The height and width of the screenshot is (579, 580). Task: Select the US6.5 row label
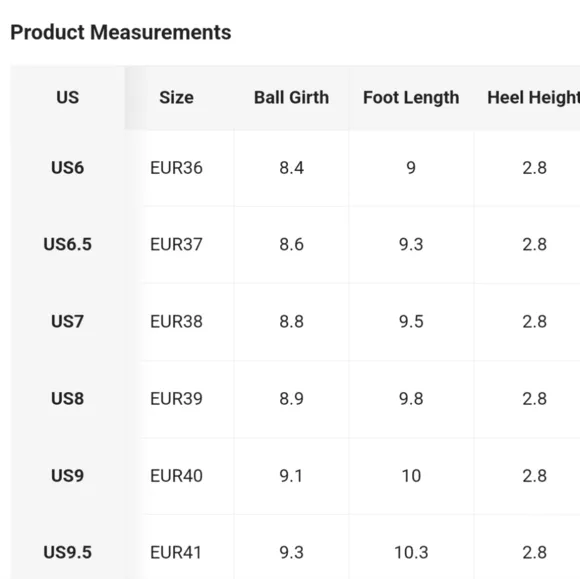tap(68, 245)
